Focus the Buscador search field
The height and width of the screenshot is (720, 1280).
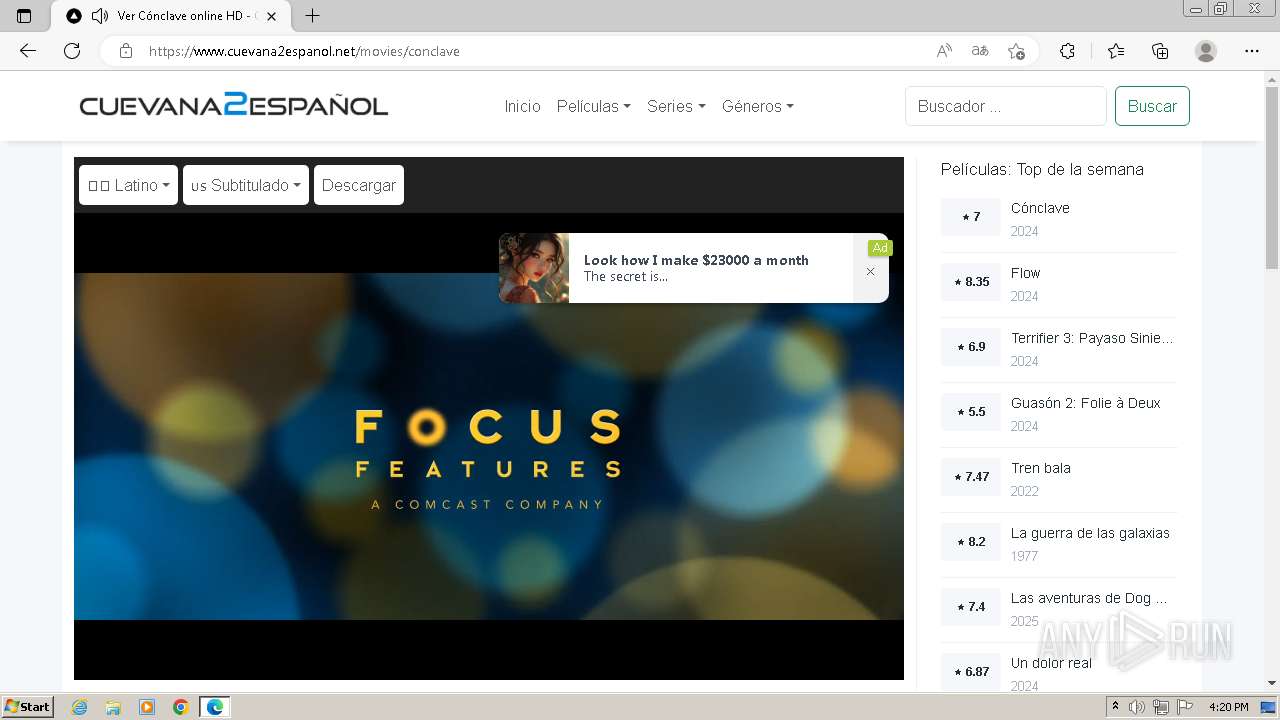pyautogui.click(x=1006, y=106)
